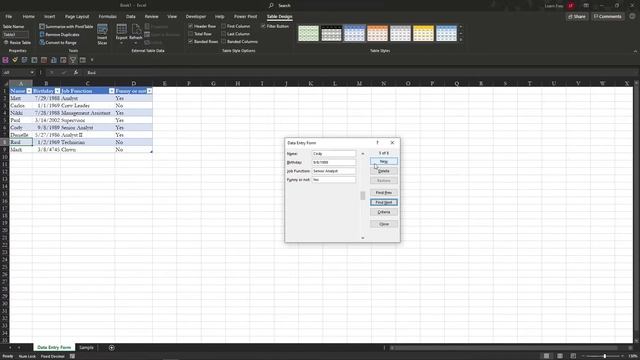Enable the Banded Columns checkbox

click(x=224, y=42)
